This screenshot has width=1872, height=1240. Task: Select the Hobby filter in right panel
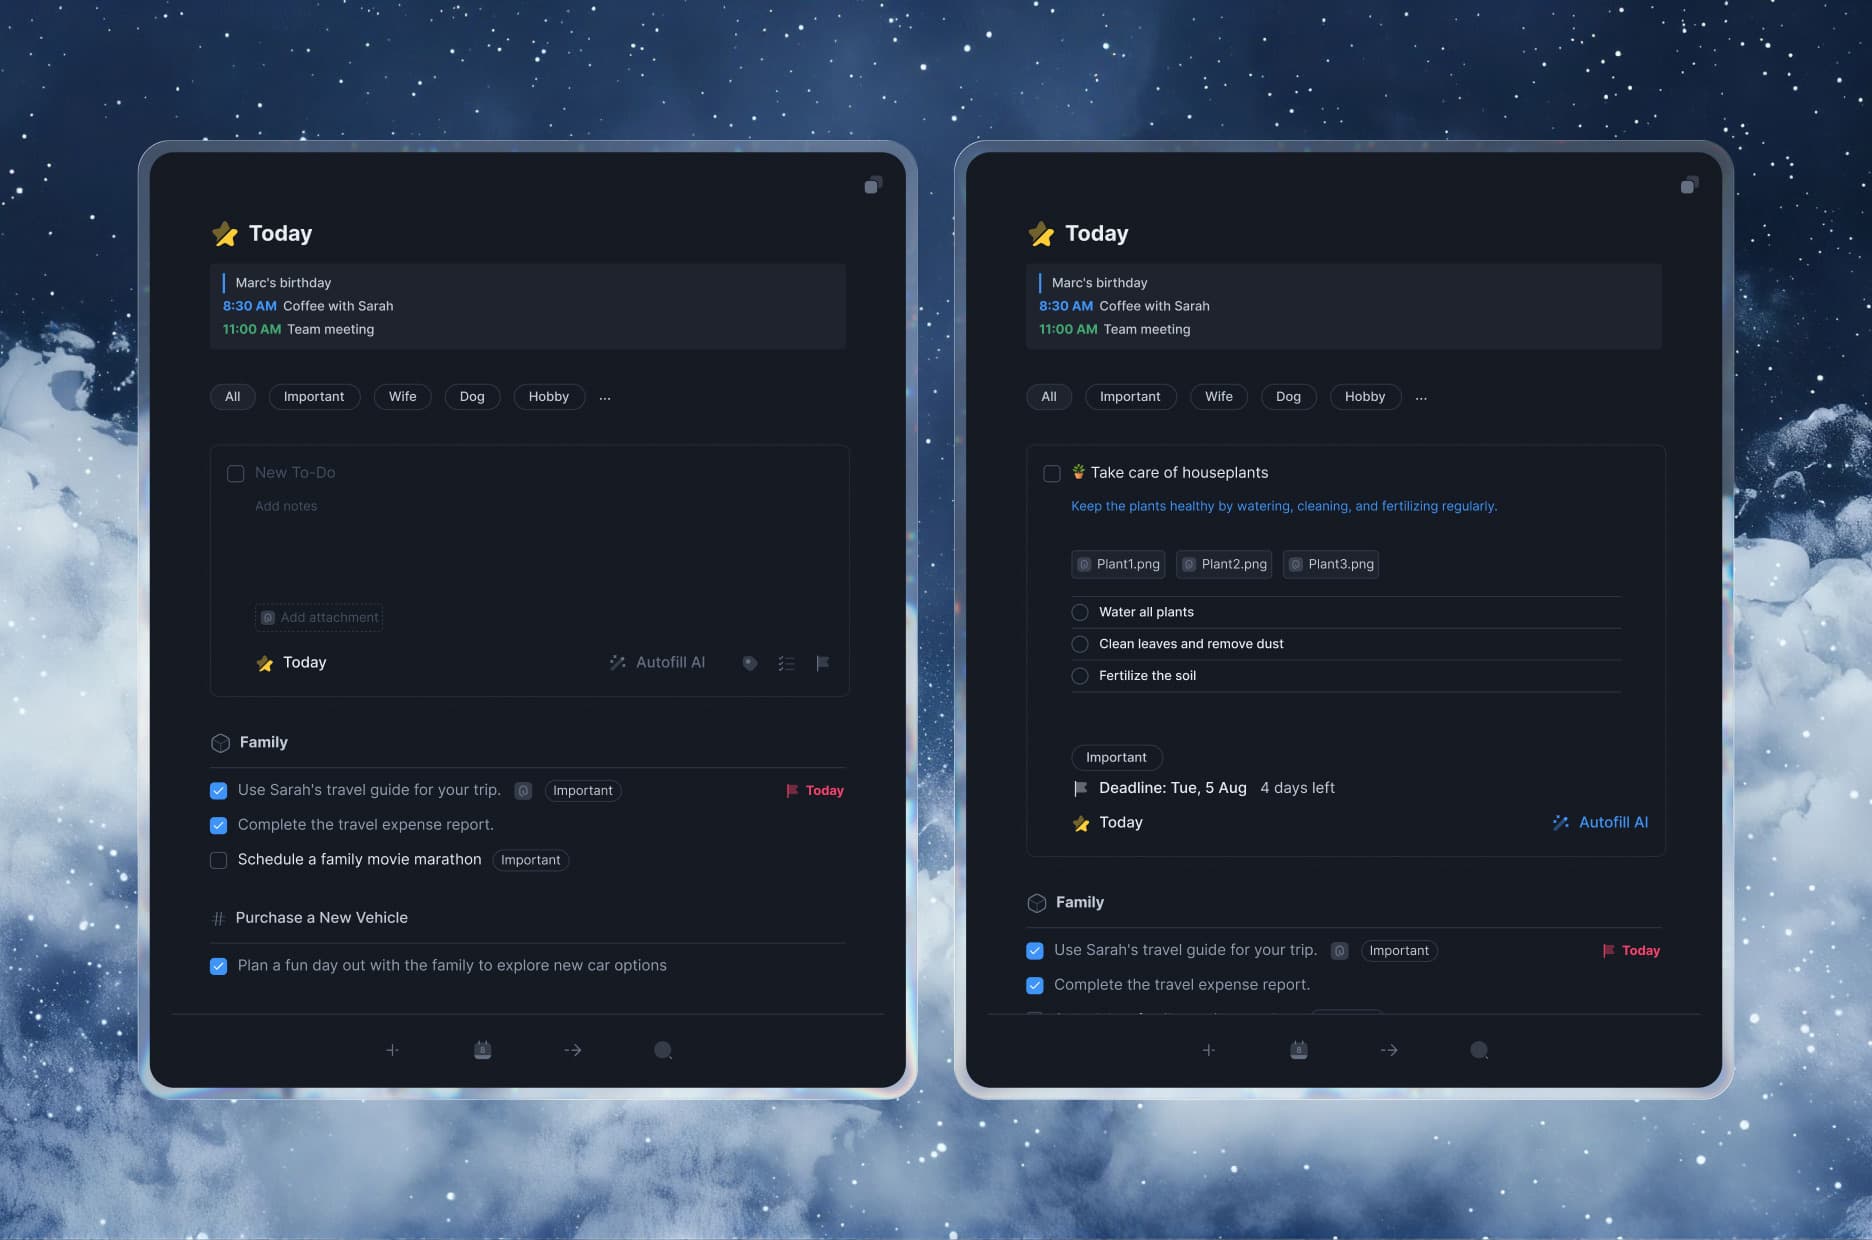click(x=1365, y=397)
